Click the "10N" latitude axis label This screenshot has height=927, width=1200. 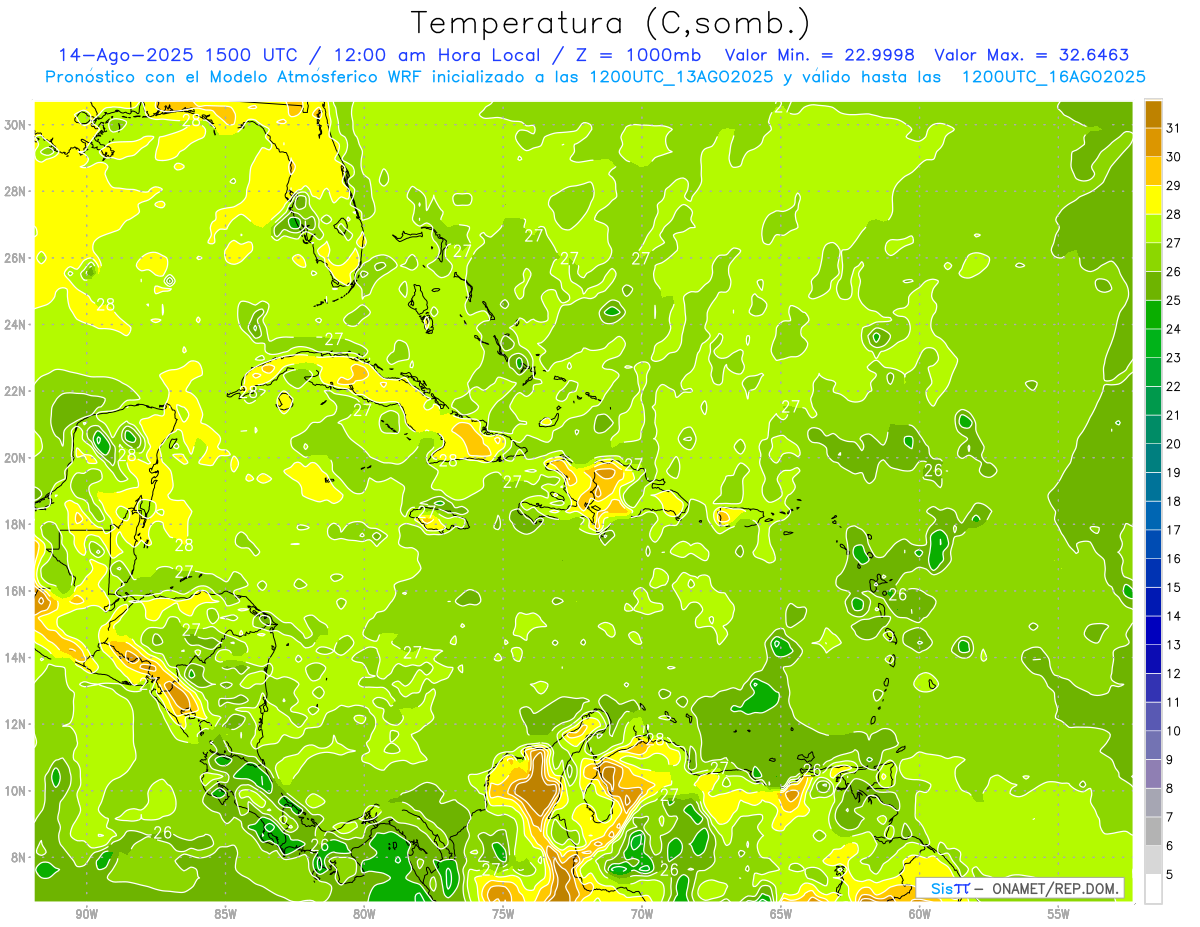coord(16,790)
